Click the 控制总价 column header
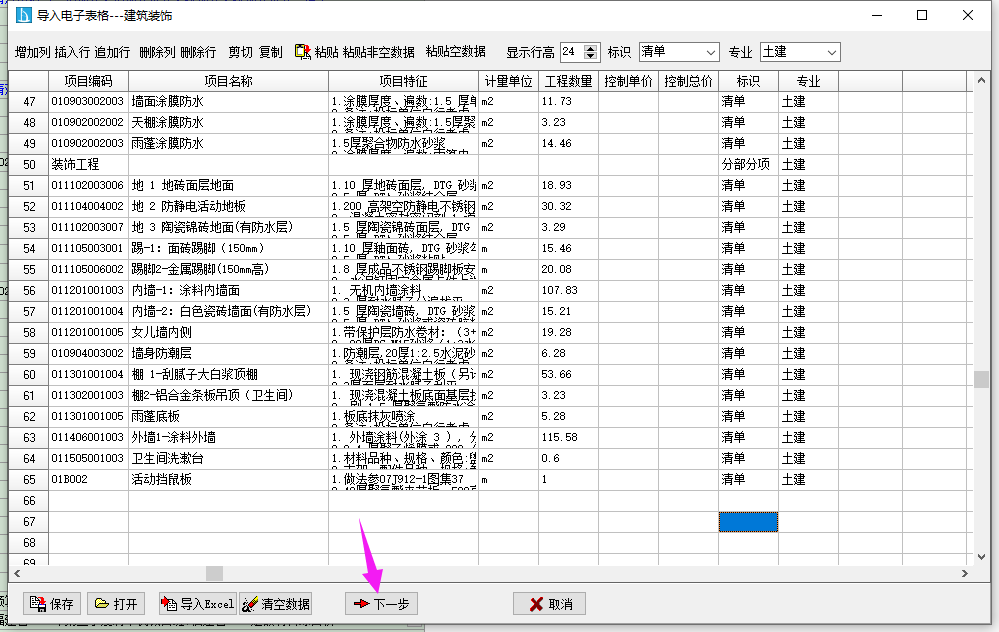 pos(688,81)
